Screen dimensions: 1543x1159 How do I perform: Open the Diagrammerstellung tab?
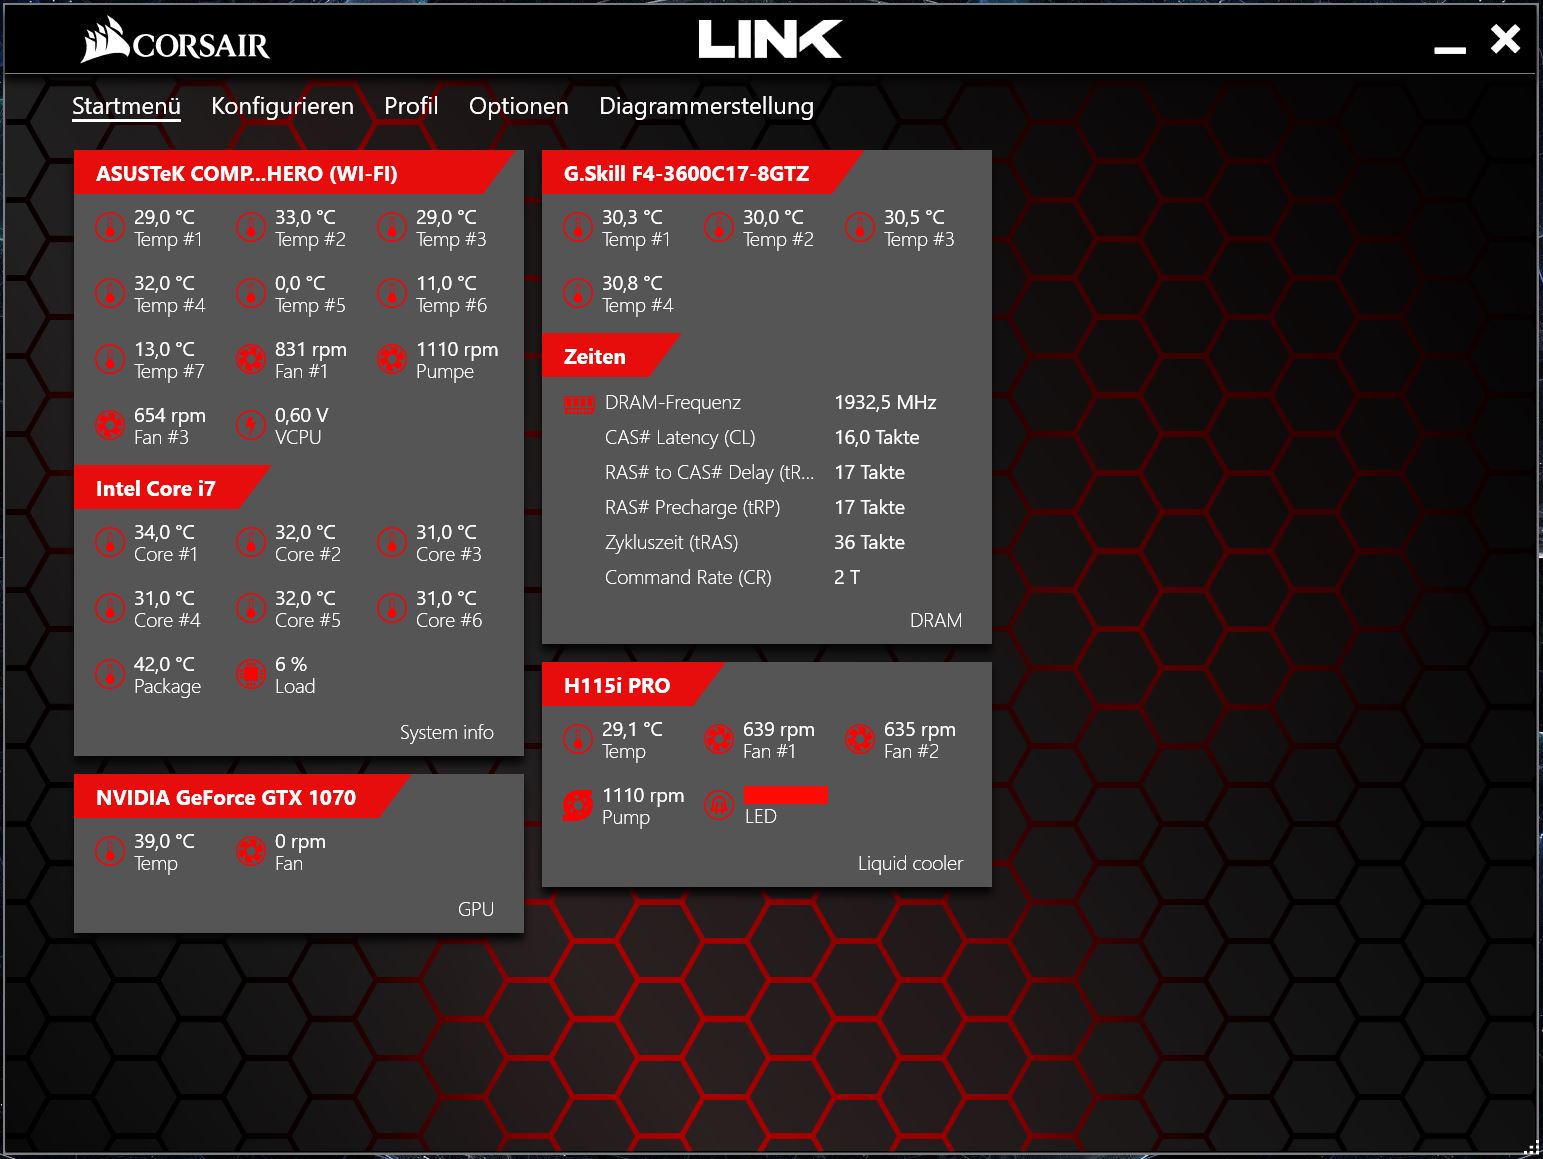click(706, 106)
